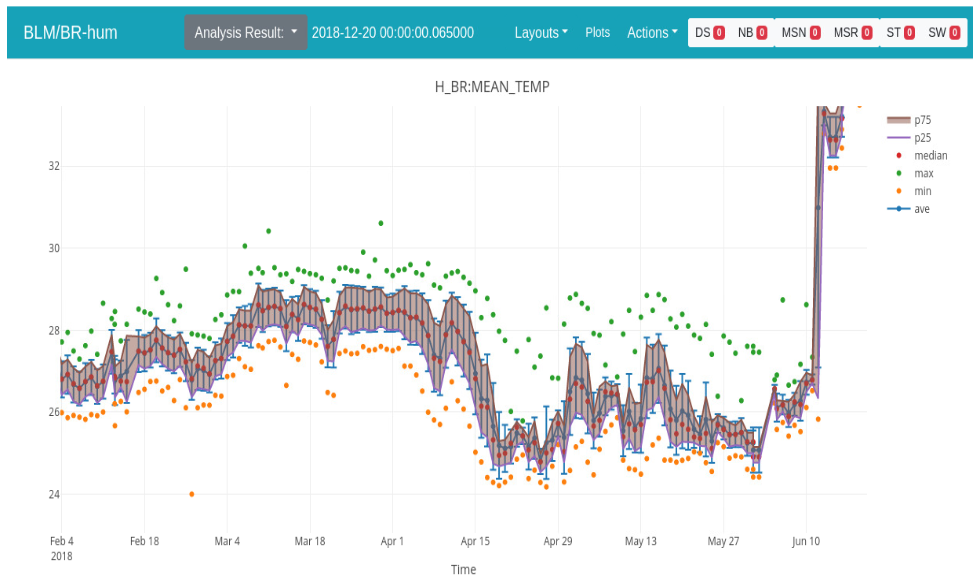
Task: Expand the Layouts menu
Action: point(541,32)
